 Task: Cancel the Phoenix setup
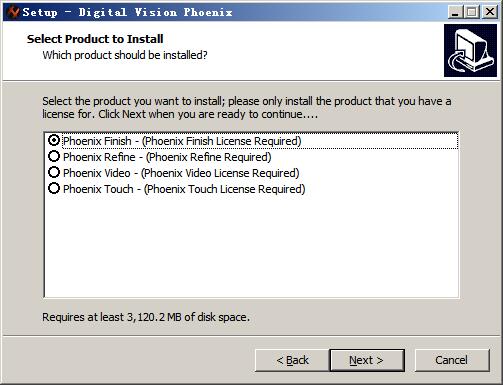[x=452, y=360]
